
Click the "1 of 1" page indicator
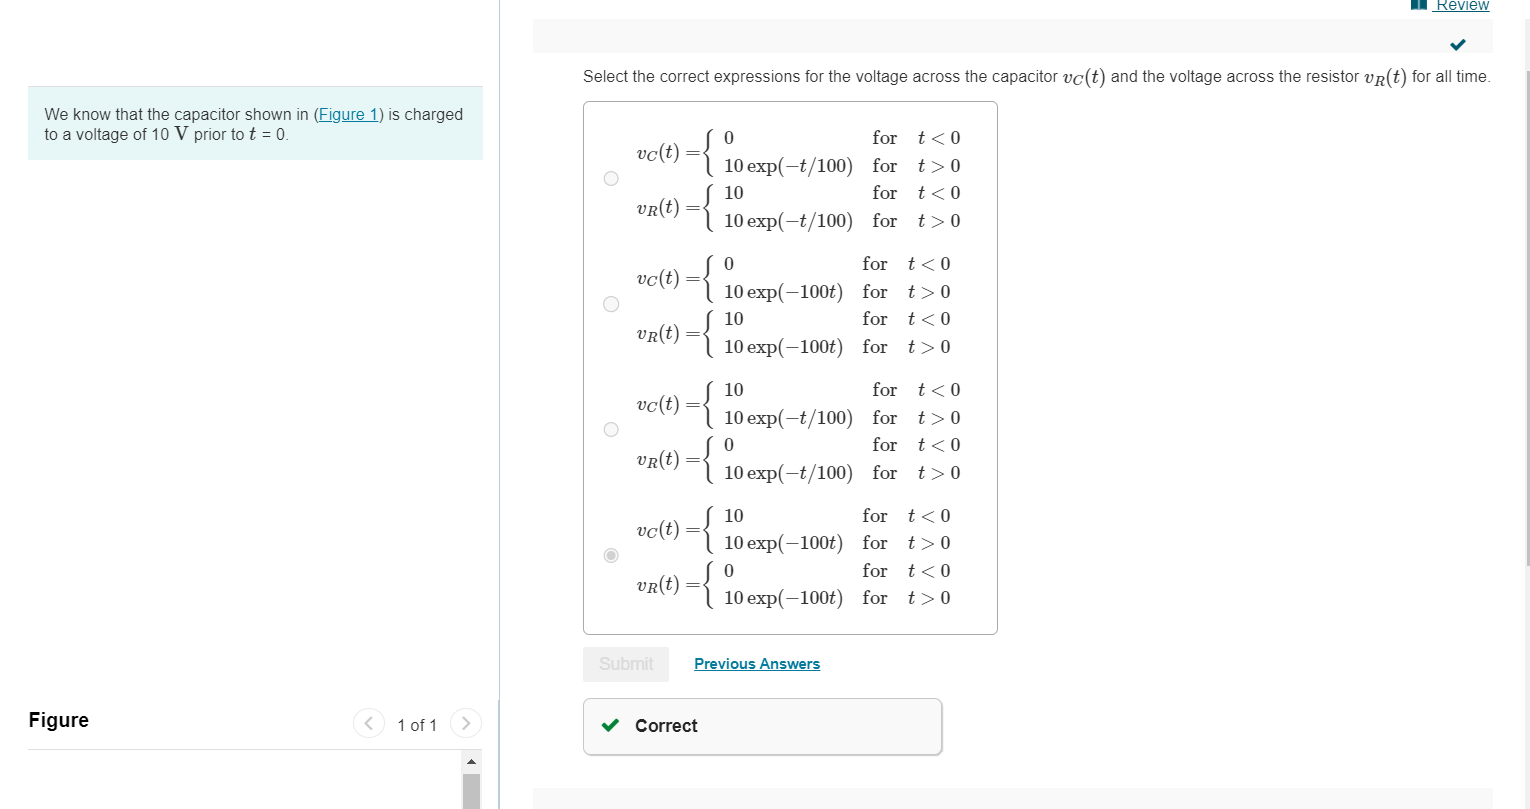coord(417,724)
